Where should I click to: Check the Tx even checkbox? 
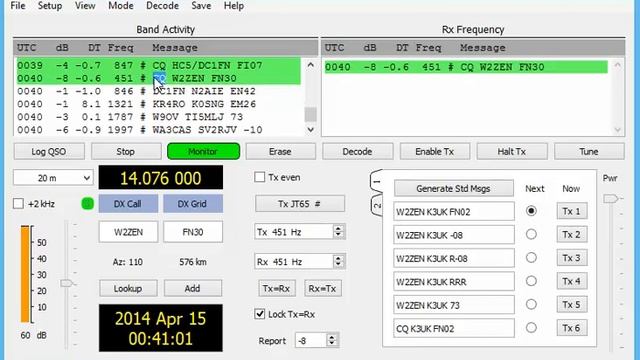[x=260, y=177]
